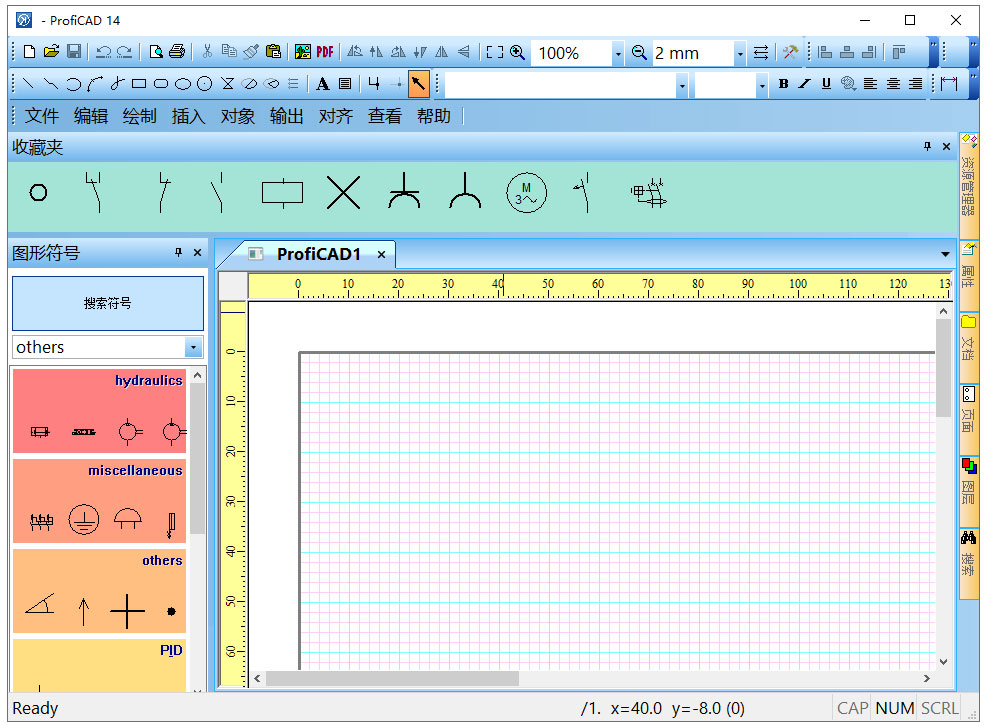Open the 文件 menu
This screenshot has height=726, width=989.
pyautogui.click(x=42, y=116)
